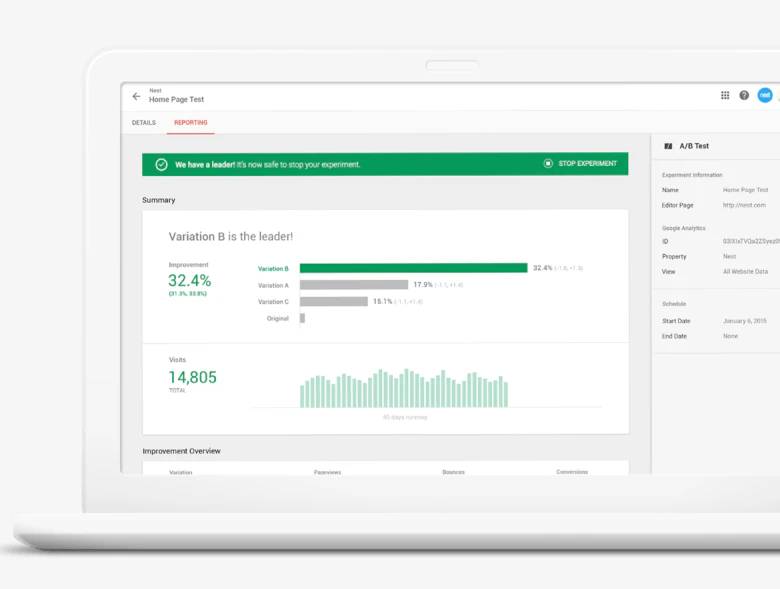The width and height of the screenshot is (780, 589).
Task: Select the Variation C label
Action: point(273,302)
